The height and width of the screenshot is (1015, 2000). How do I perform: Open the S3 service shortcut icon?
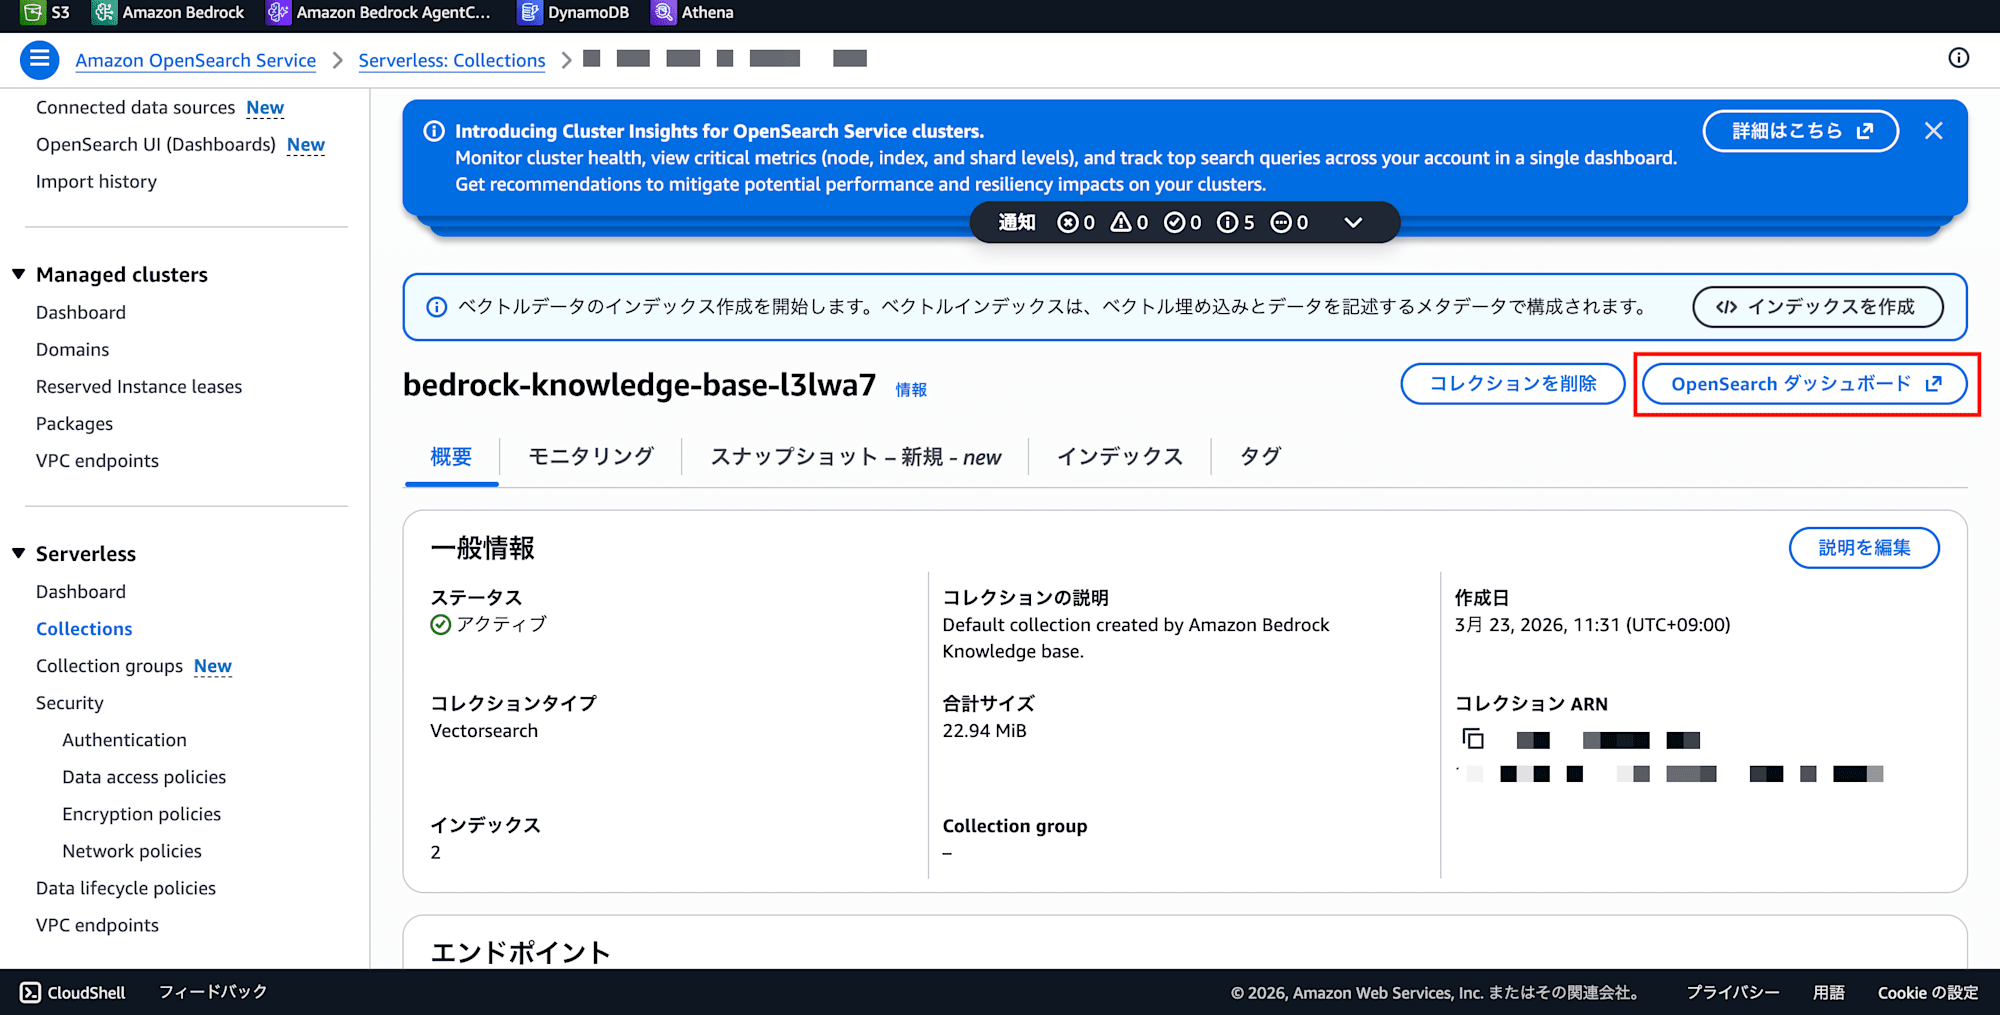tap(33, 12)
